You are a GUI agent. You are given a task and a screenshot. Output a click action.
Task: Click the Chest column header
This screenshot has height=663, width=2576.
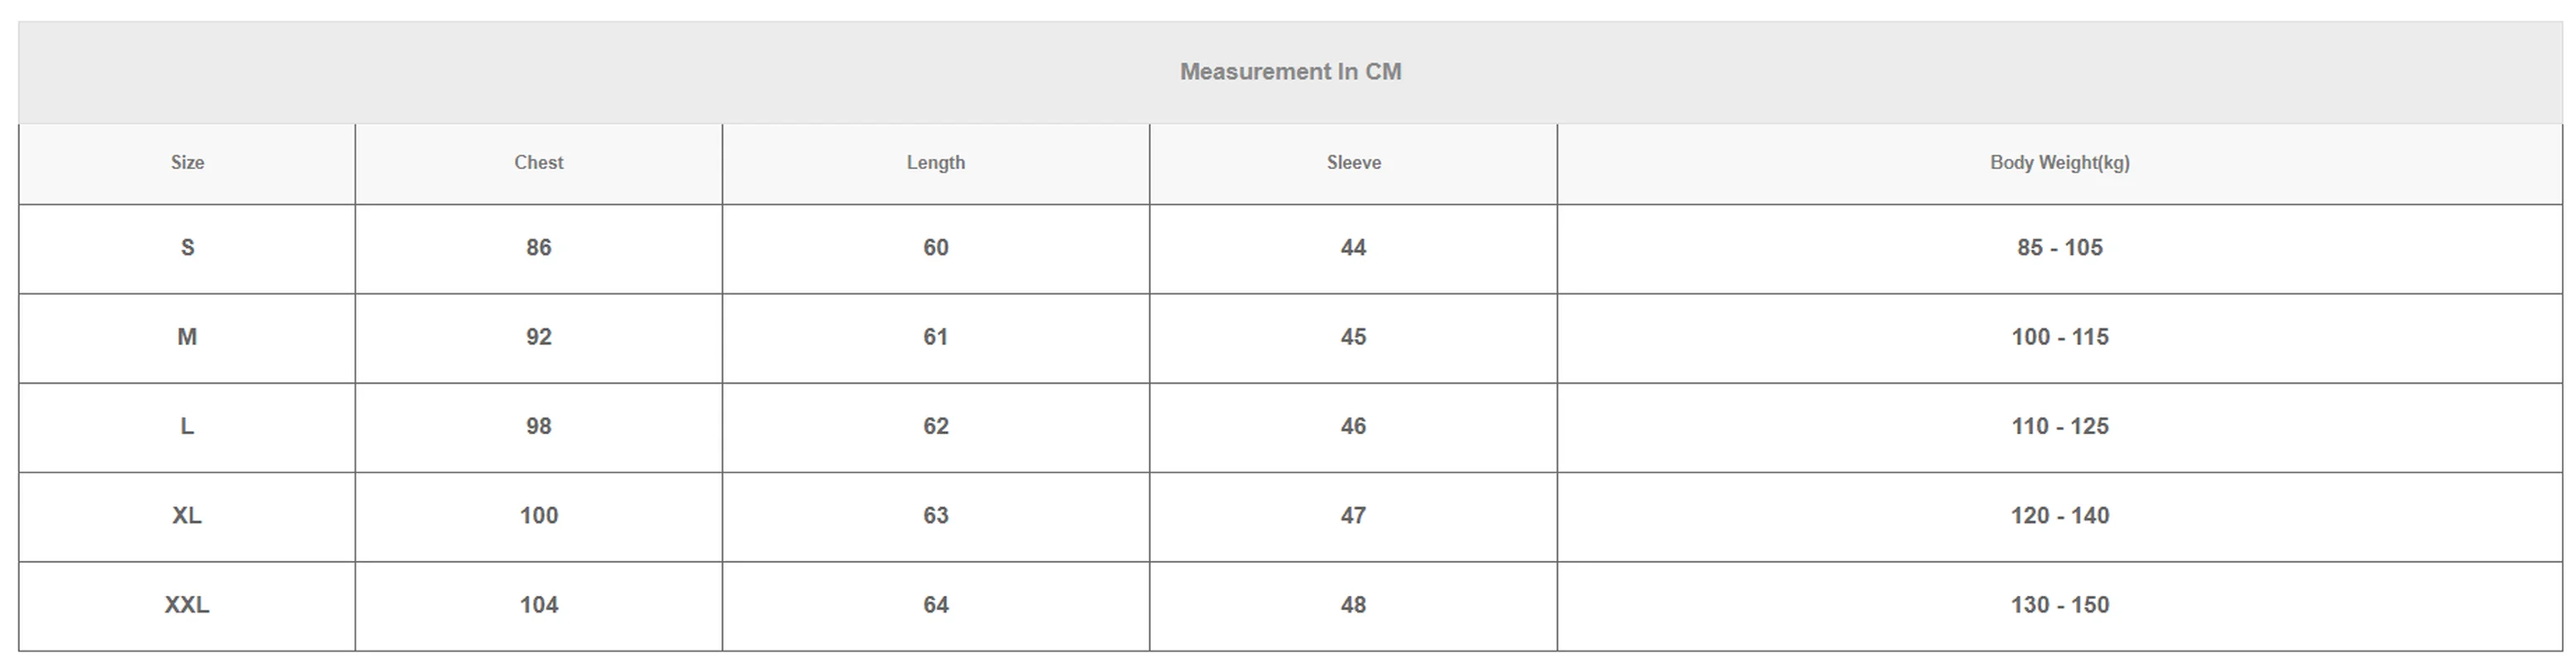coord(538,163)
